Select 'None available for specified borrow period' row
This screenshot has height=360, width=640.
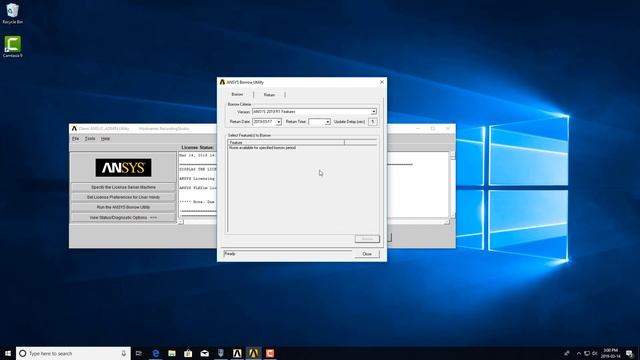tap(262, 148)
